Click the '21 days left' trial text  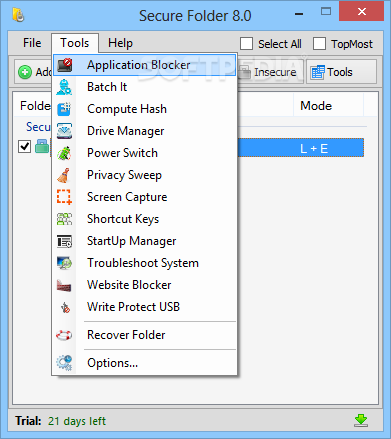click(x=77, y=421)
